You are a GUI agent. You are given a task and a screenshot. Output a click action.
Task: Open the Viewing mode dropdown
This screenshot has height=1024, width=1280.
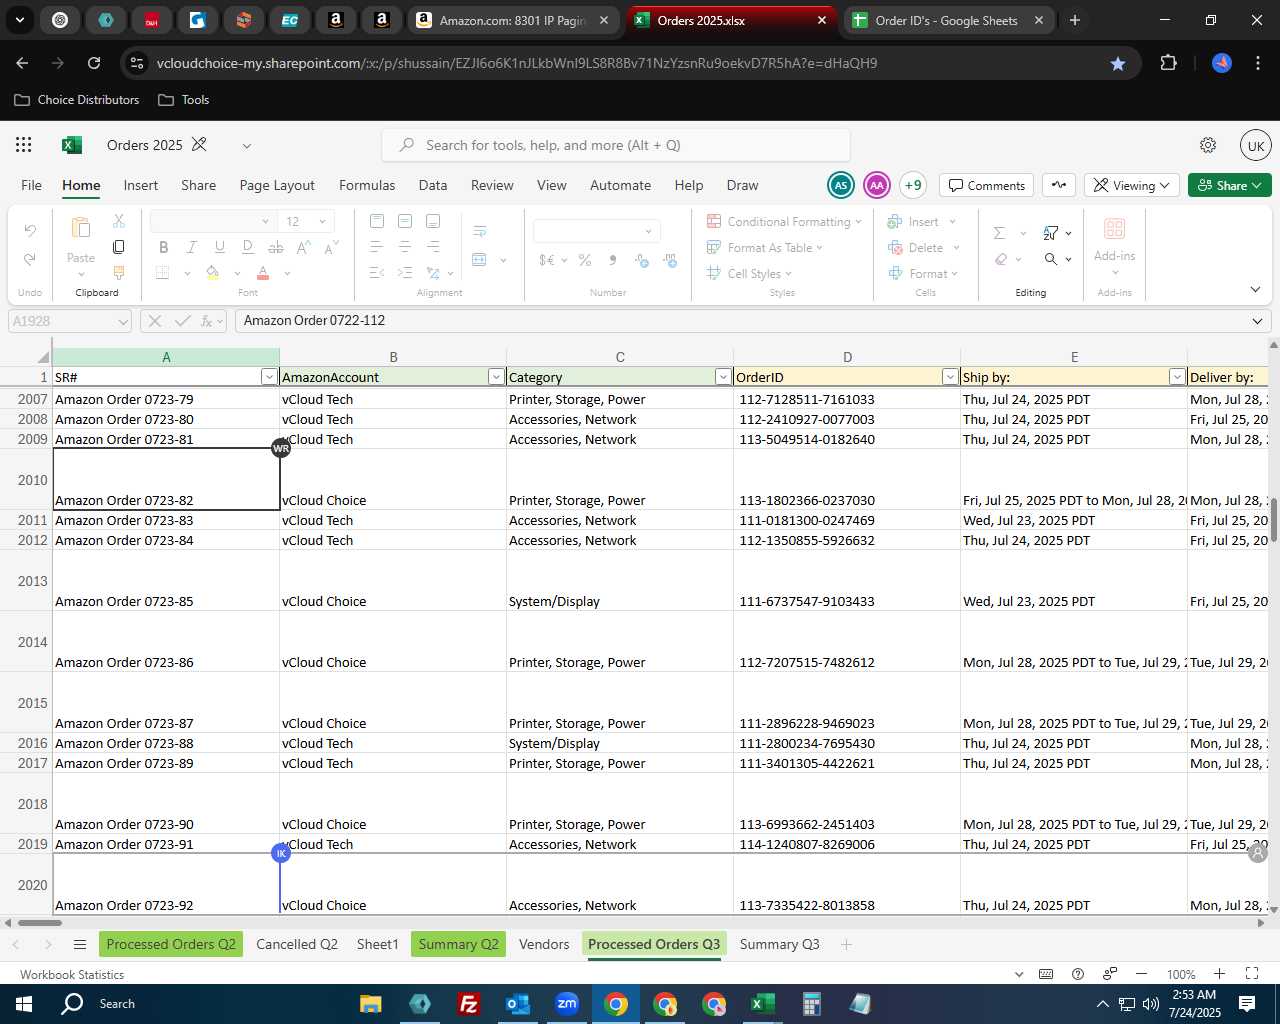click(1131, 185)
